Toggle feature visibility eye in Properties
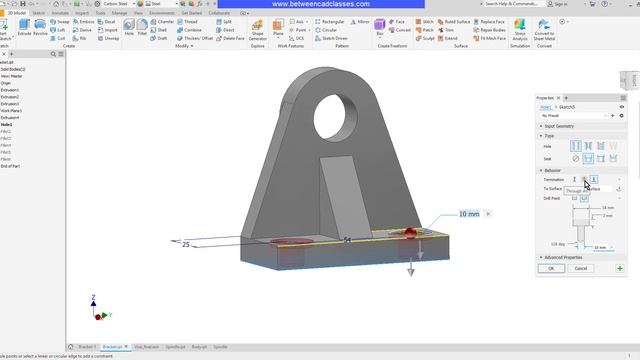The width and height of the screenshot is (640, 360). pos(622,107)
